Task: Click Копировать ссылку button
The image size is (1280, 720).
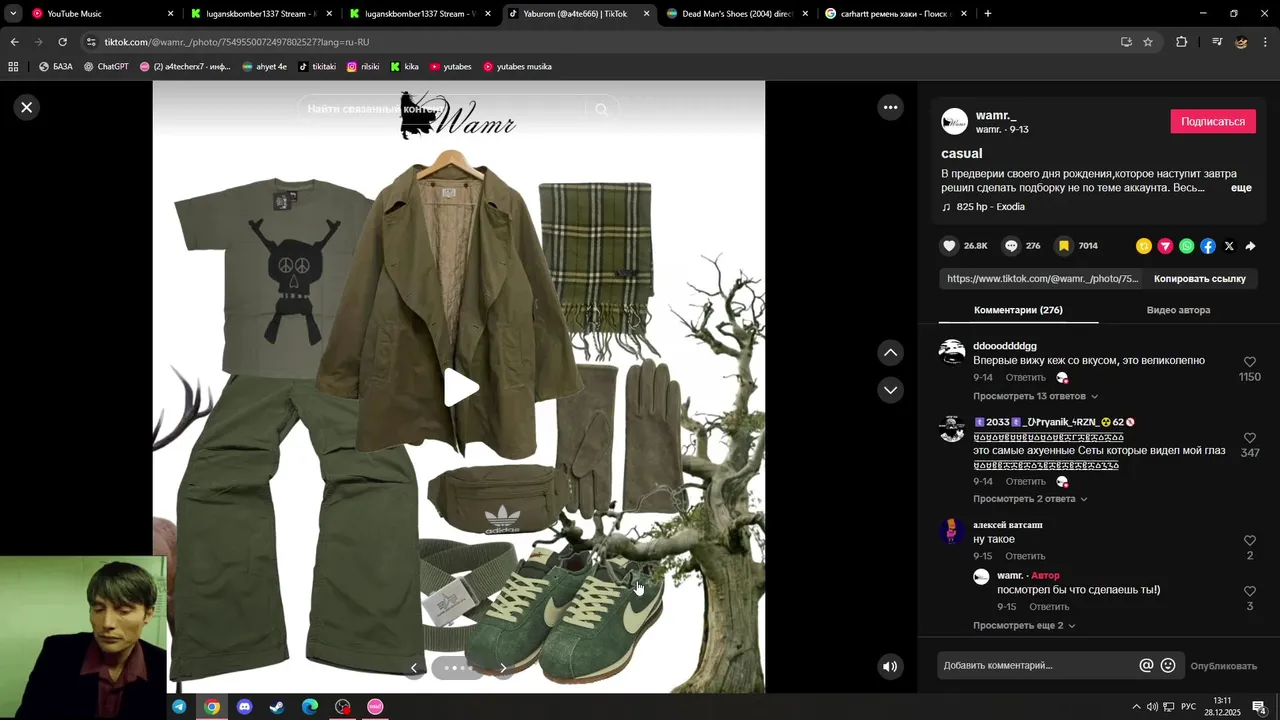Action: pyautogui.click(x=1200, y=279)
